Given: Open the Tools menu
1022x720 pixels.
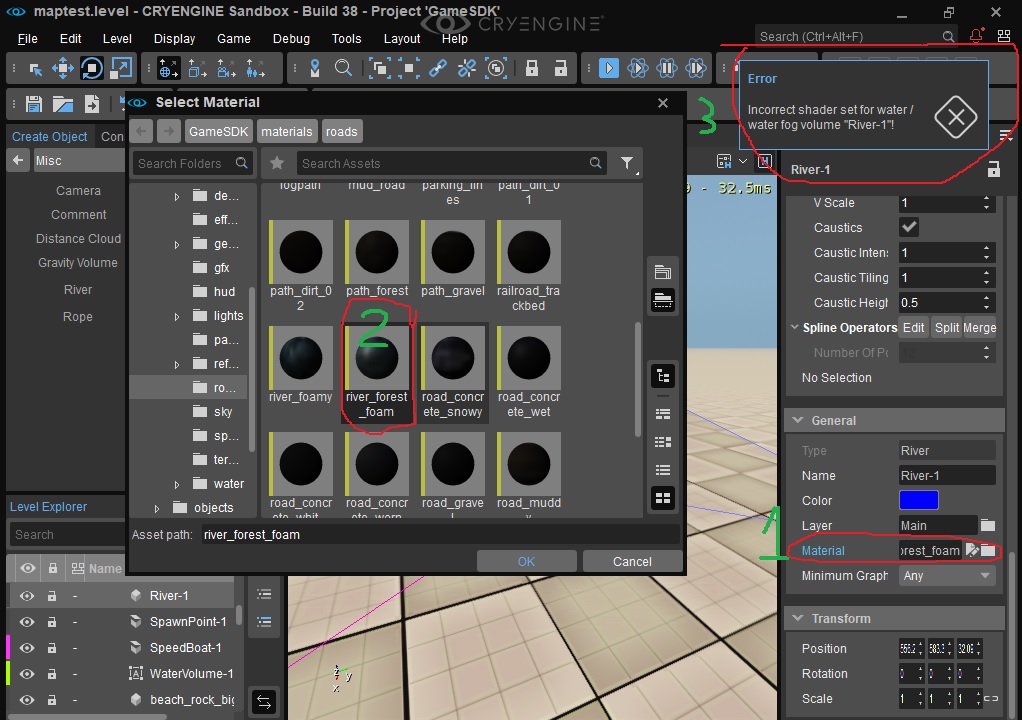Looking at the screenshot, I should pyautogui.click(x=346, y=38).
